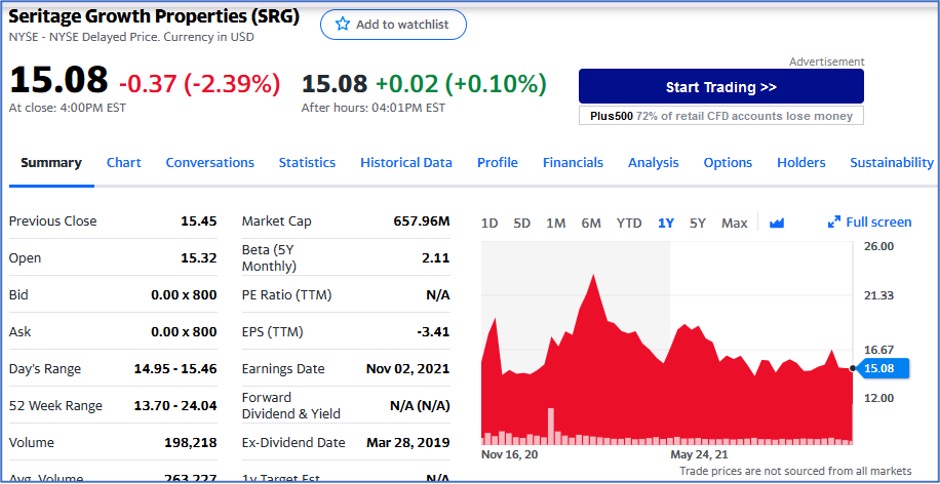Select the Summary tab

tap(51, 163)
